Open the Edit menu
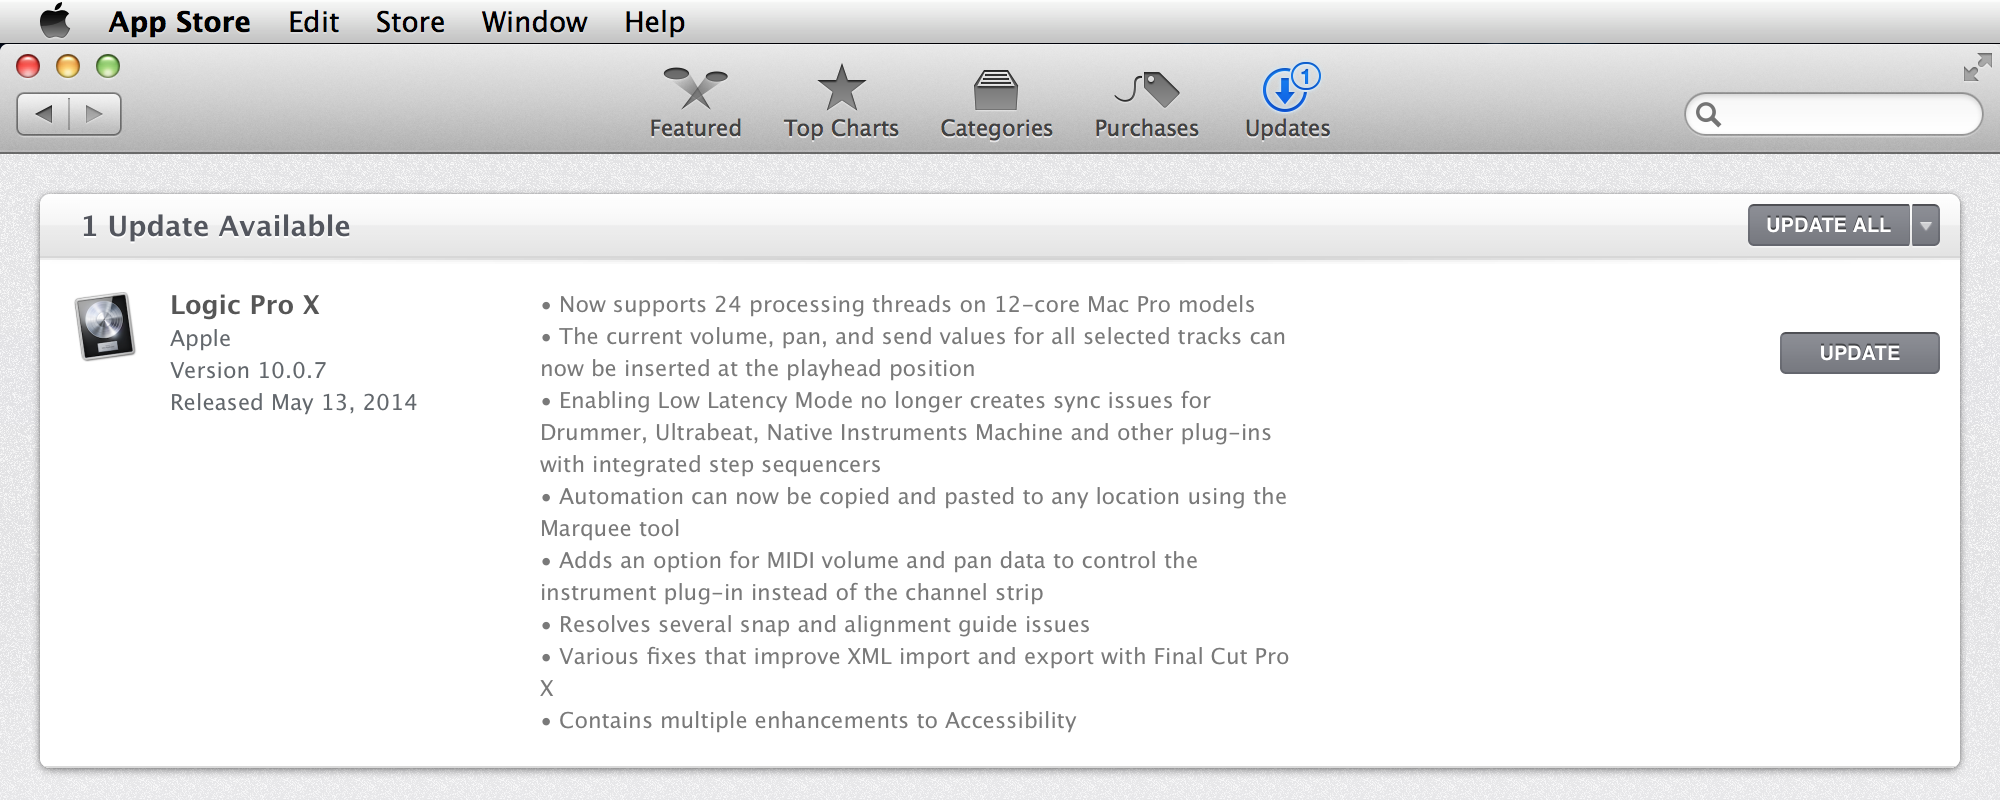This screenshot has height=800, width=2000. pyautogui.click(x=313, y=22)
